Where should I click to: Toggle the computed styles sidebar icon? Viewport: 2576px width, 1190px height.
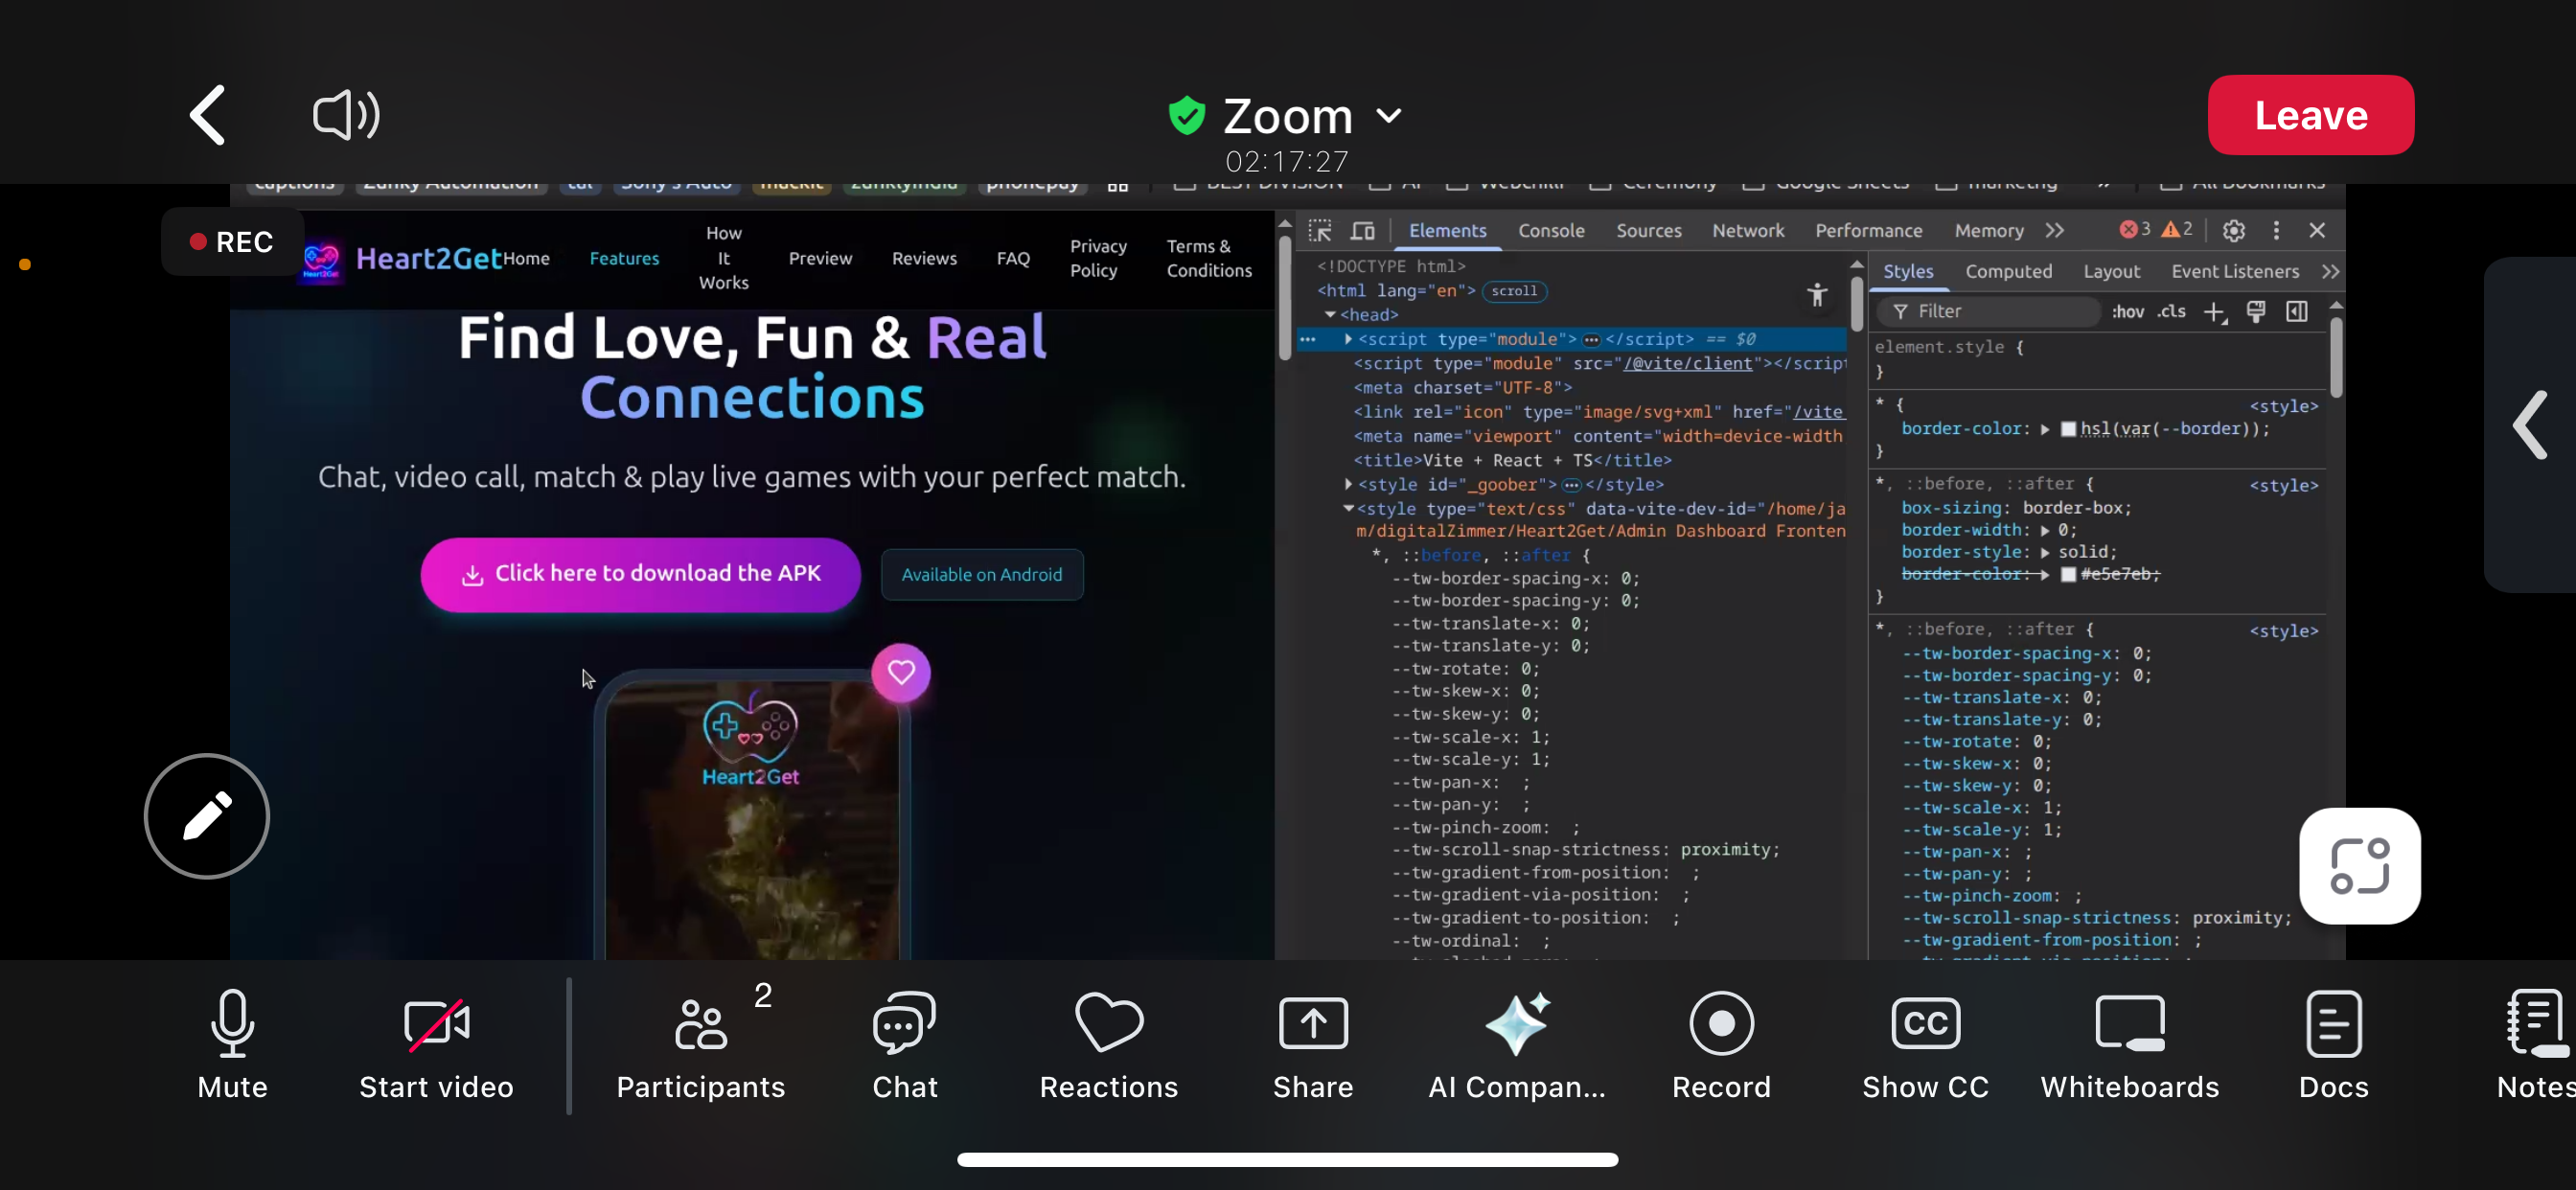tap(2297, 312)
